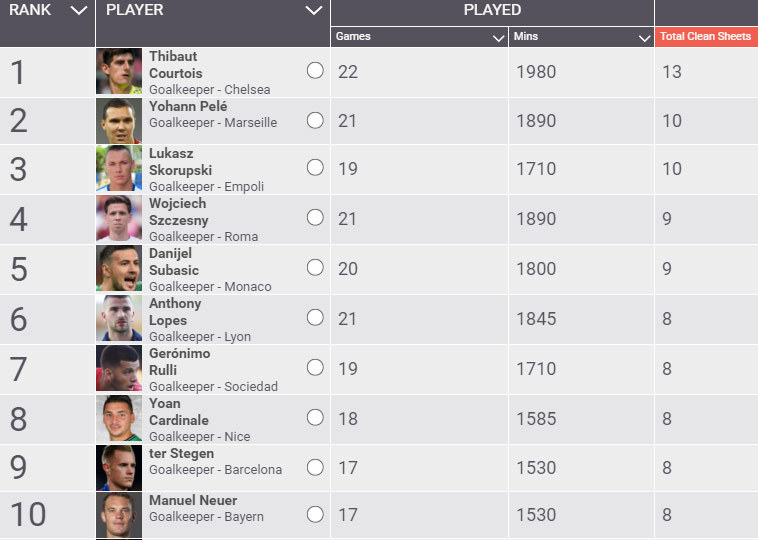Sort by Total Clean Sheets column

[705, 37]
